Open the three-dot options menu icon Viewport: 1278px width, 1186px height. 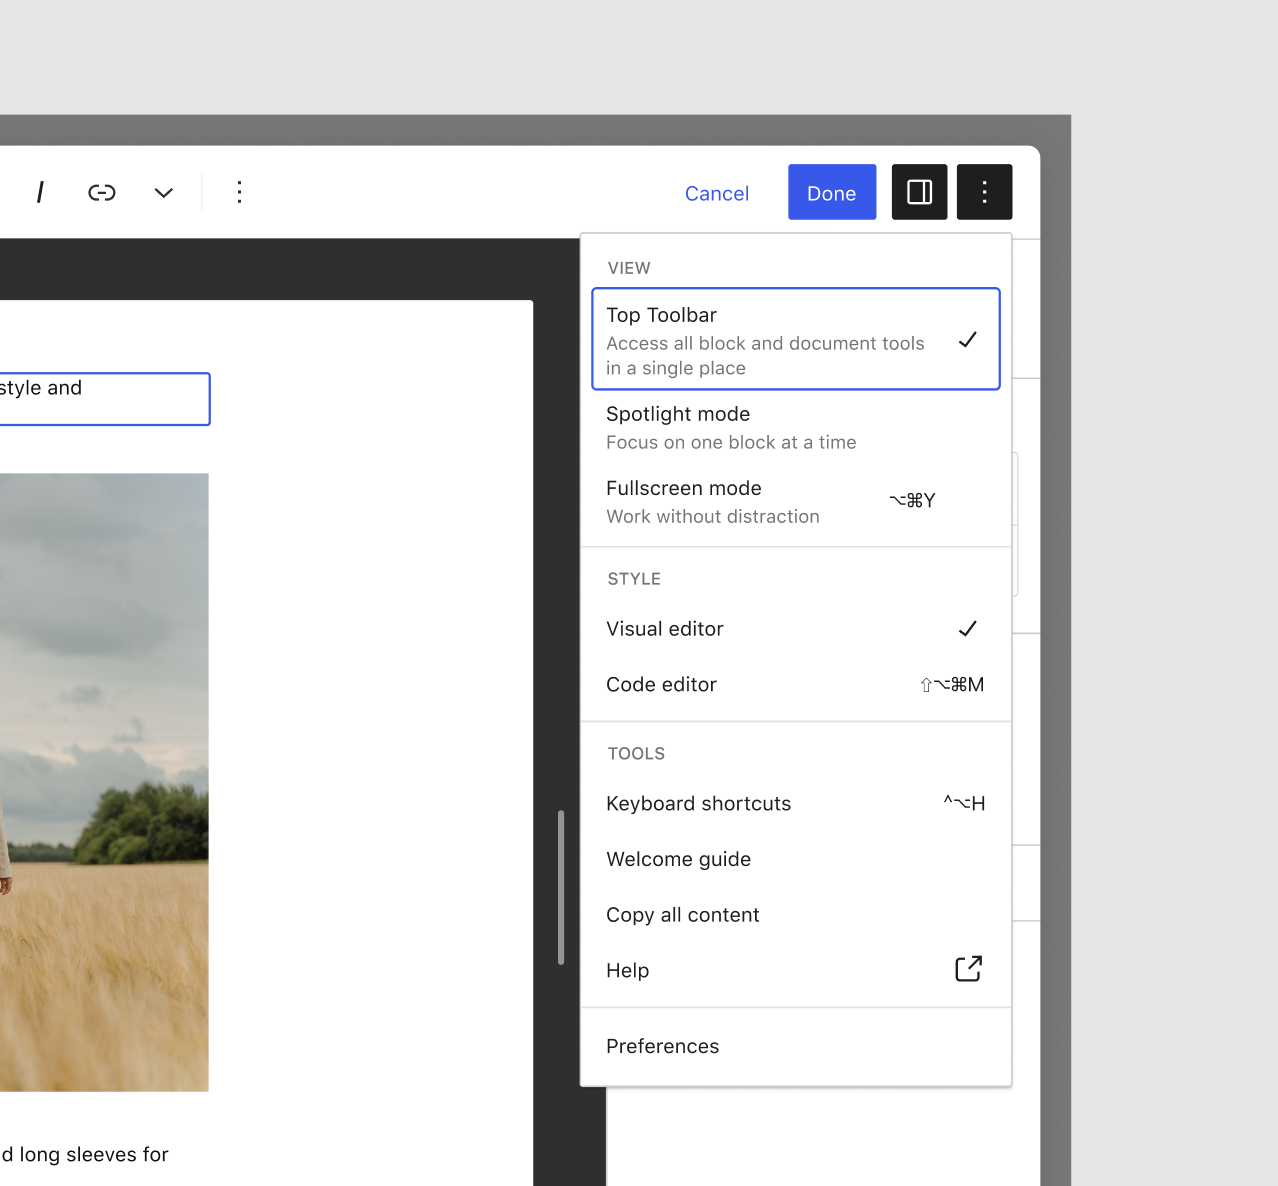[x=984, y=192]
